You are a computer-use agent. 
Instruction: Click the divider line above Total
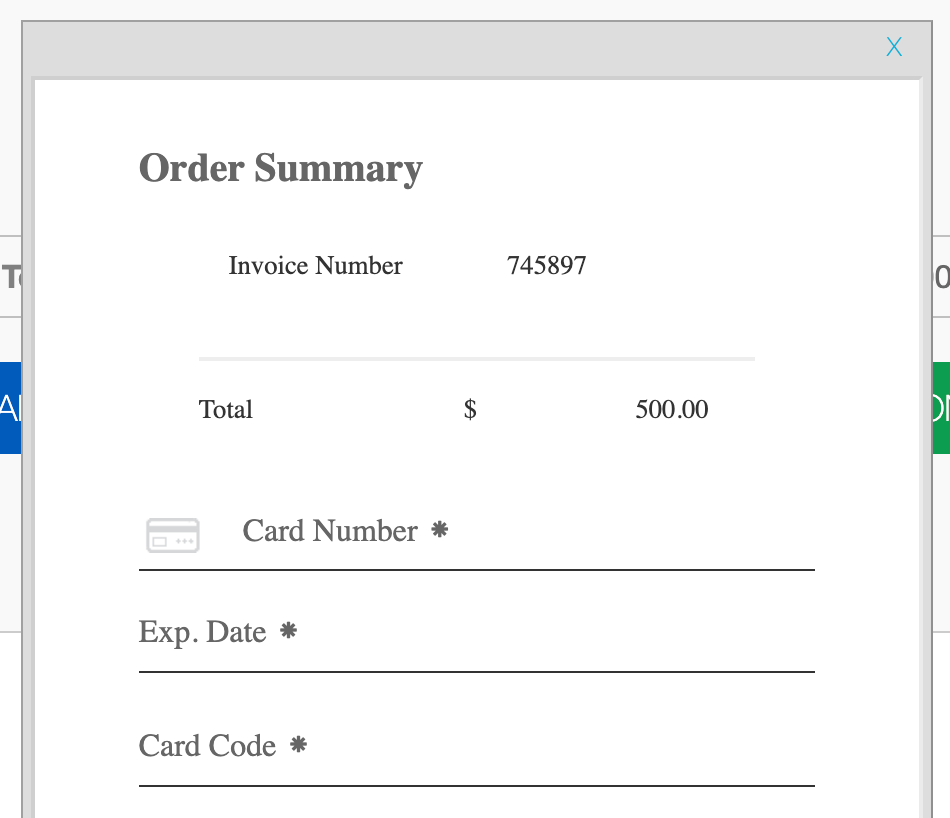tap(477, 359)
